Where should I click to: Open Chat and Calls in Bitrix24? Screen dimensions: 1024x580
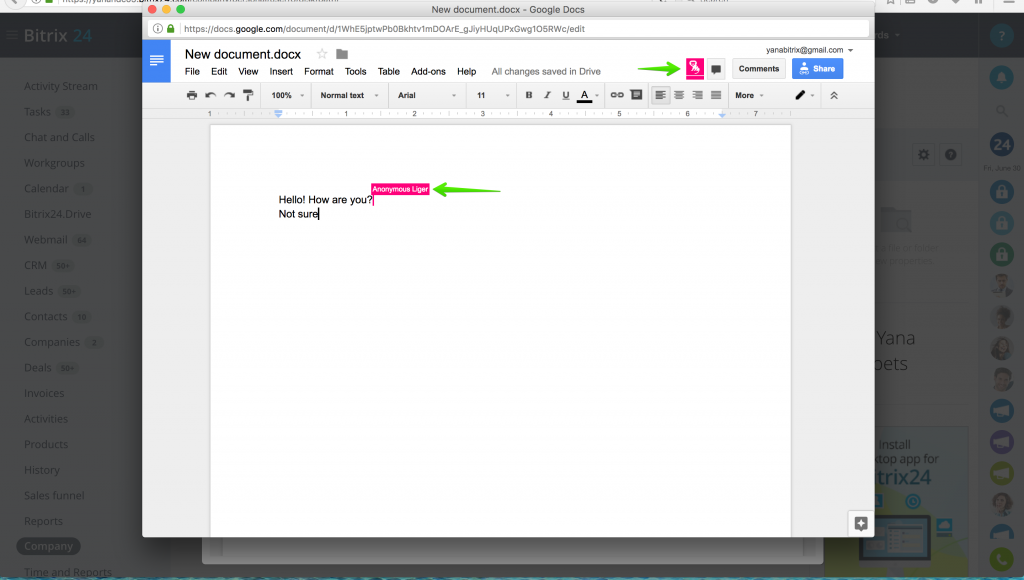(x=59, y=137)
